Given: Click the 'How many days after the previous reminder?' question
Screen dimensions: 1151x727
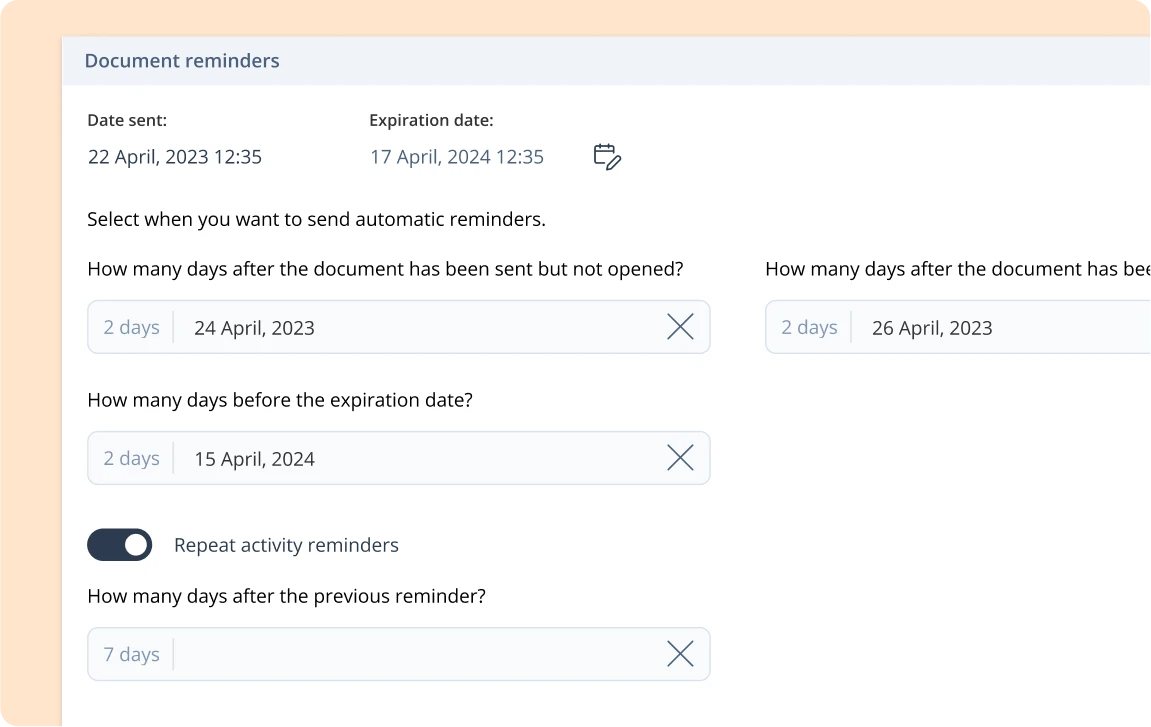Looking at the screenshot, I should point(286,596).
